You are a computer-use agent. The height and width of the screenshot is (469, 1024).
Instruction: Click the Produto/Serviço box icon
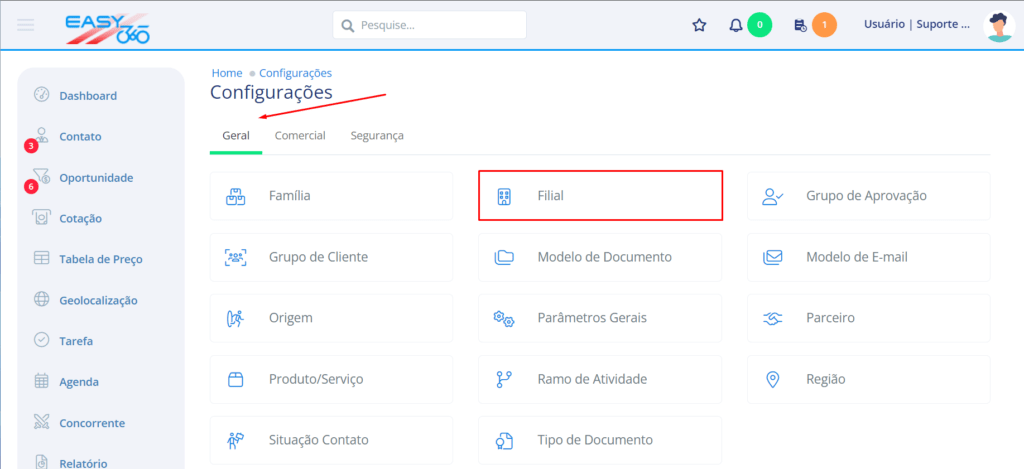click(235, 380)
